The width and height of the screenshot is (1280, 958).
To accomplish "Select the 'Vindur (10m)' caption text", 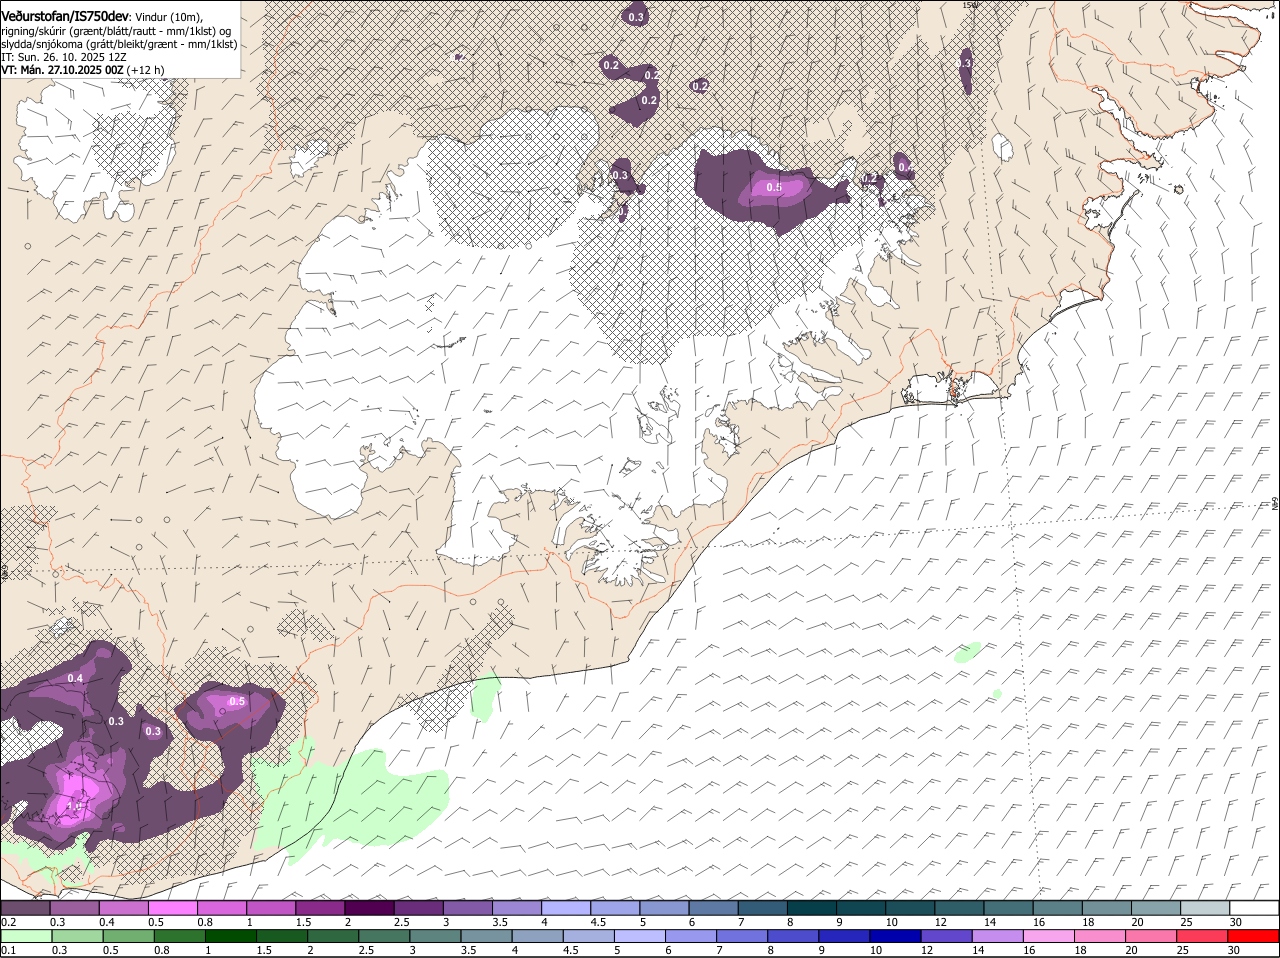I will click(167, 17).
